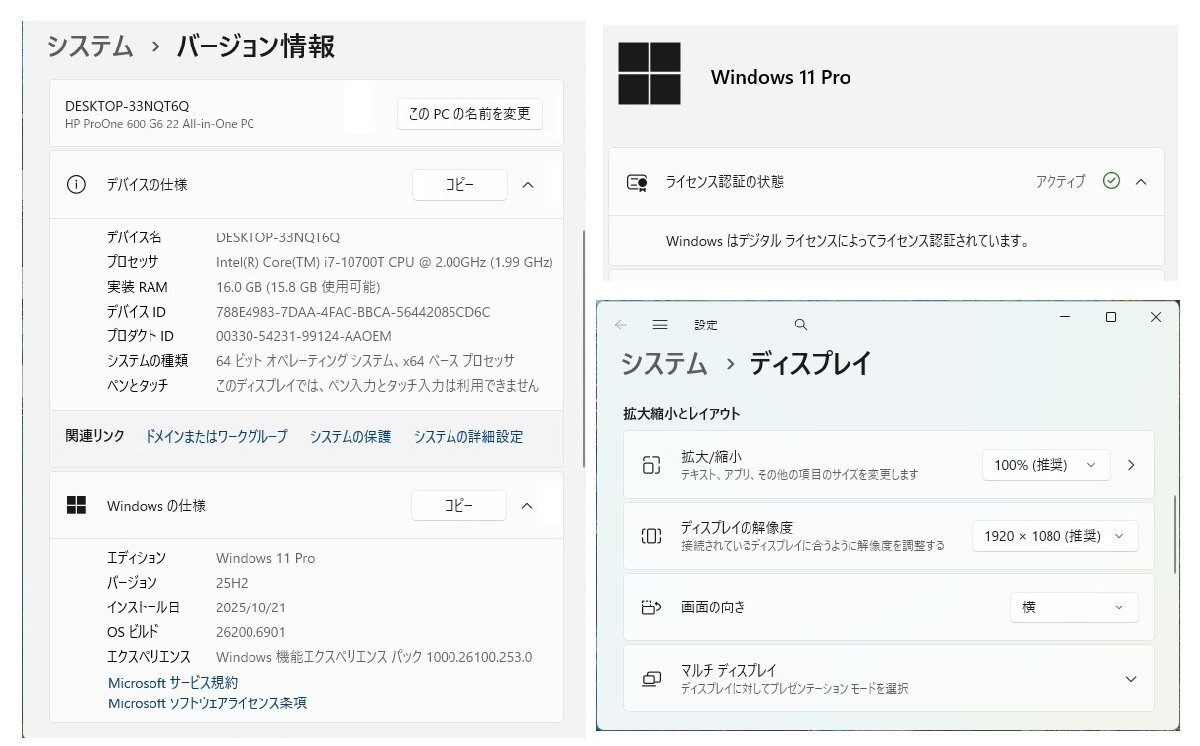The height and width of the screenshot is (746, 1200).
Task: Click the 画面の向き orientation icon
Action: point(651,607)
